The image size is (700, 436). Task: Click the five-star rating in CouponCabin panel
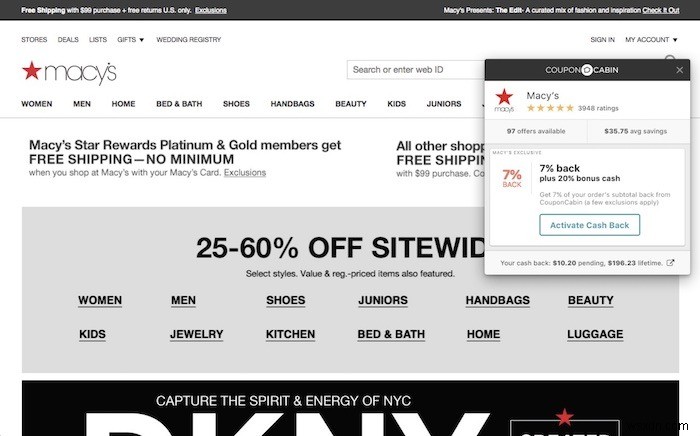point(550,108)
